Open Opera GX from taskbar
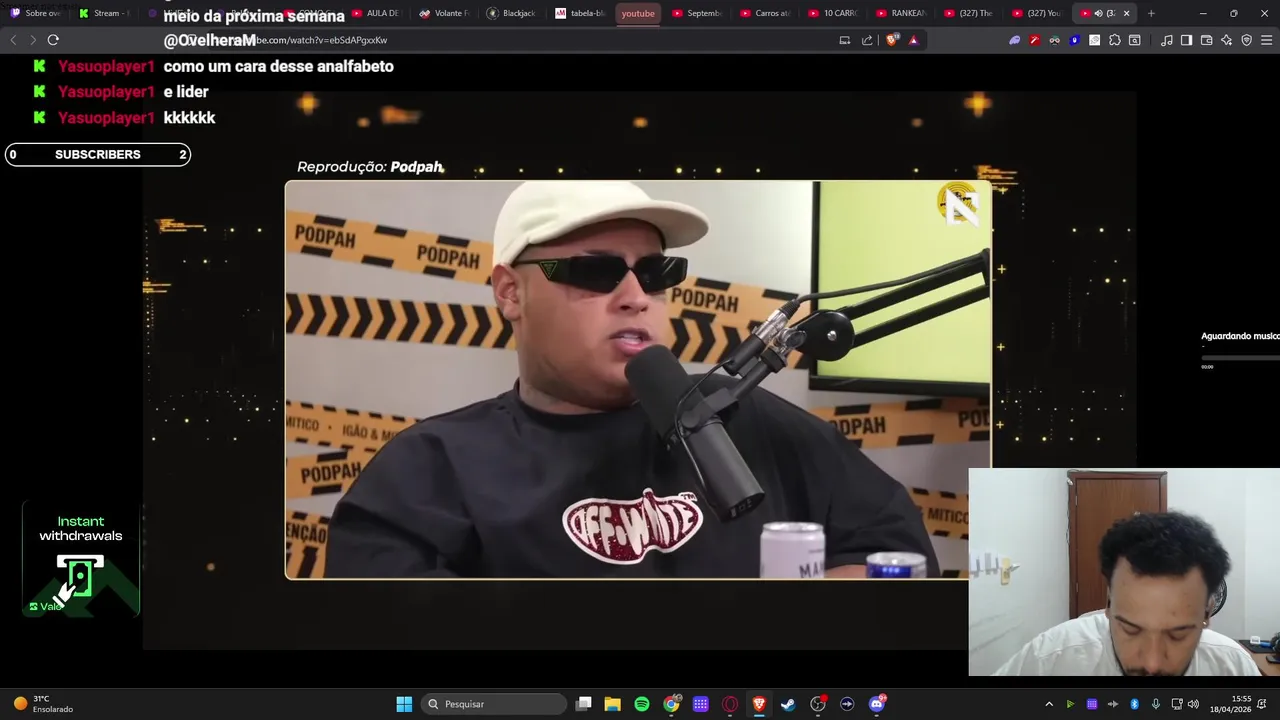 pos(730,704)
